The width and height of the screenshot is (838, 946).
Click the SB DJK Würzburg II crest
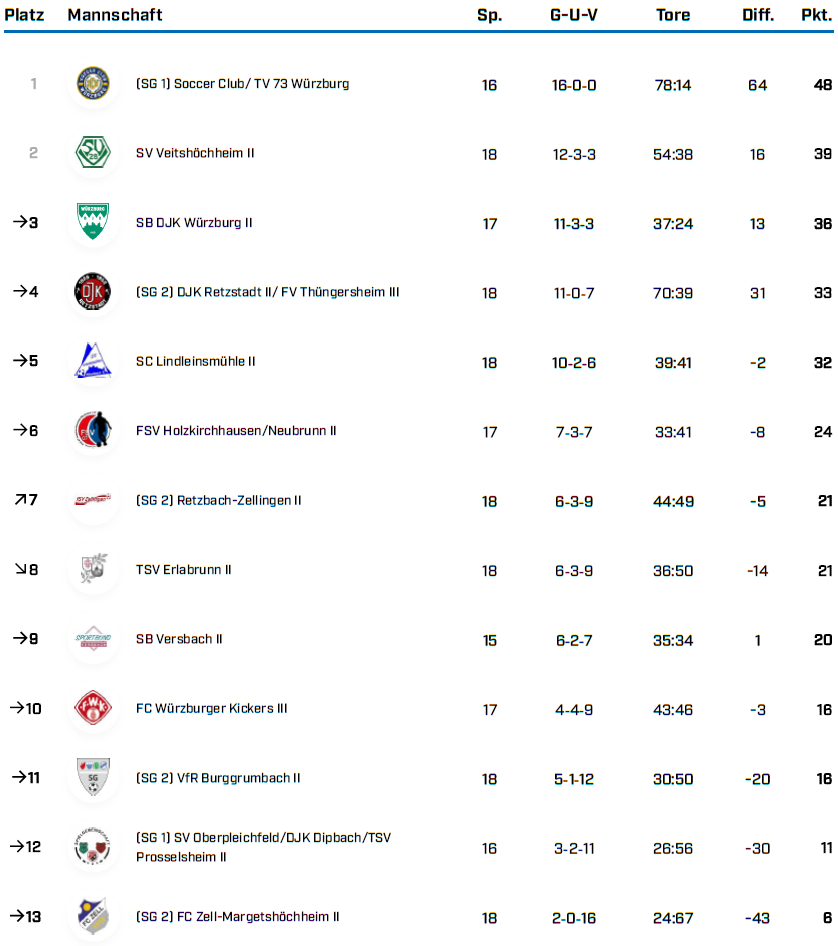pyautogui.click(x=93, y=223)
